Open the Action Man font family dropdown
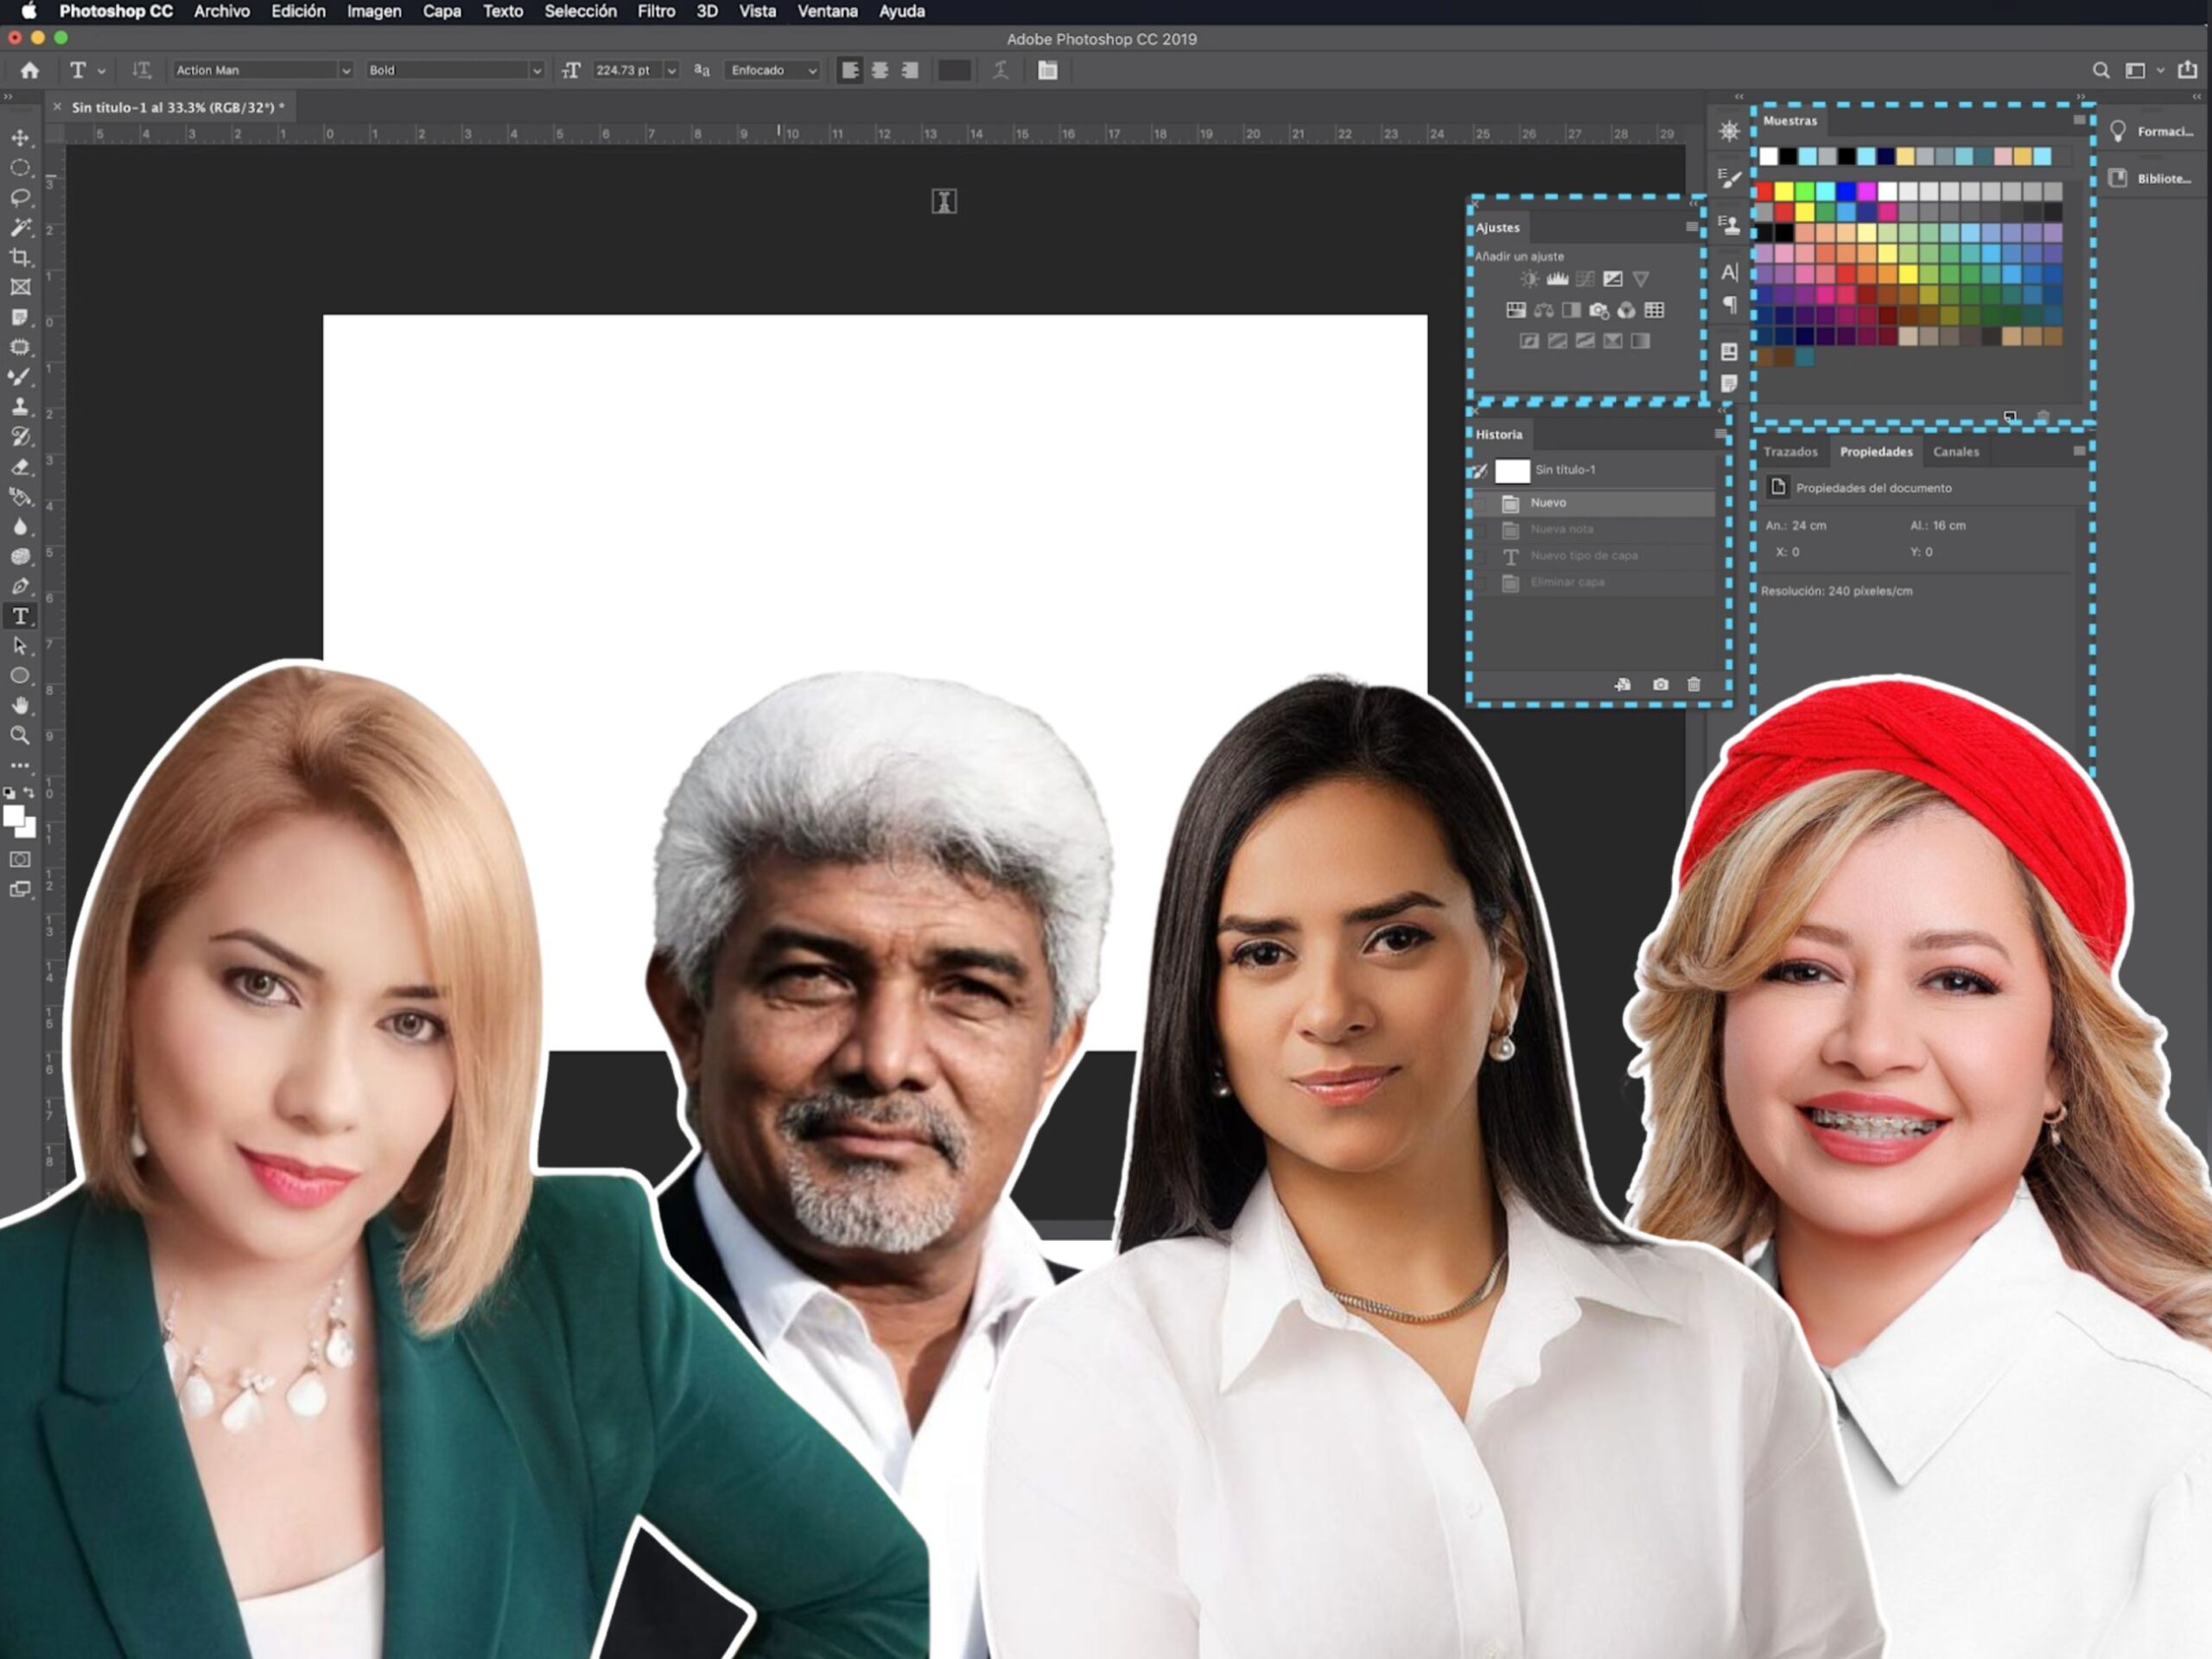This screenshot has height=1659, width=2212. (x=345, y=70)
